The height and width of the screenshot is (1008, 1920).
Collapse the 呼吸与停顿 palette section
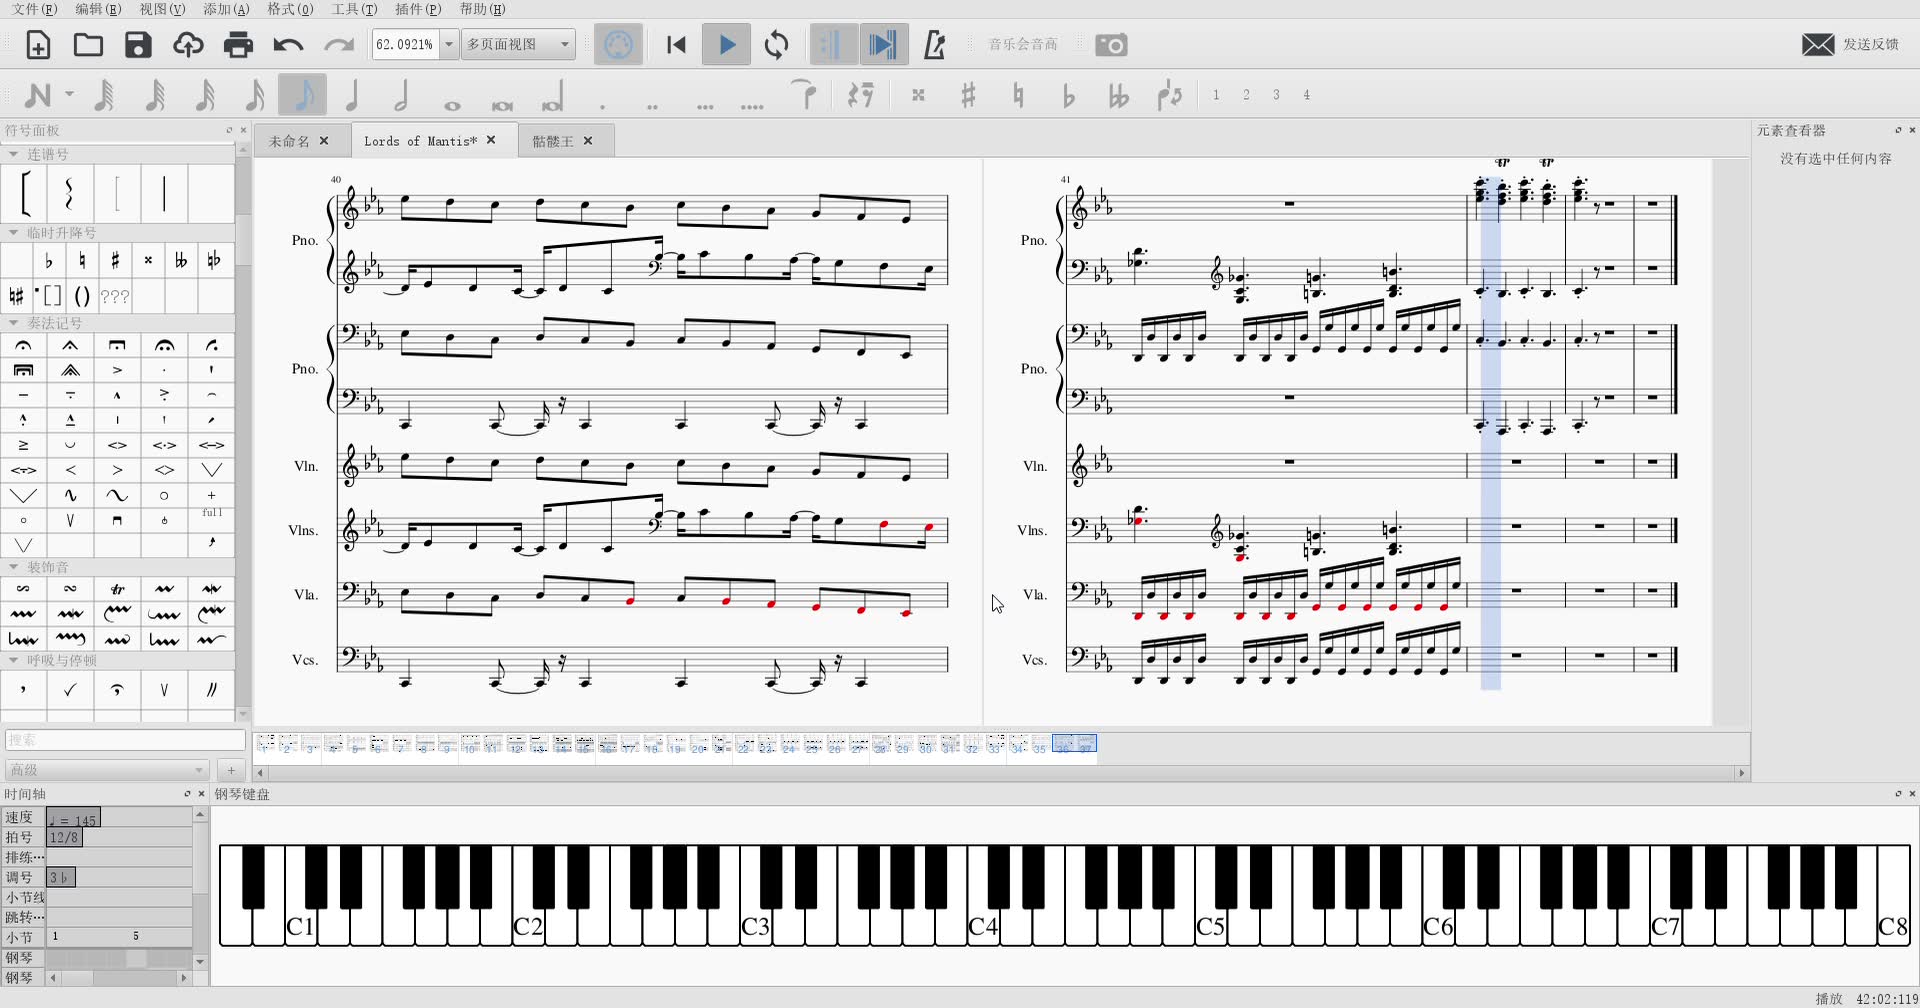[13, 660]
